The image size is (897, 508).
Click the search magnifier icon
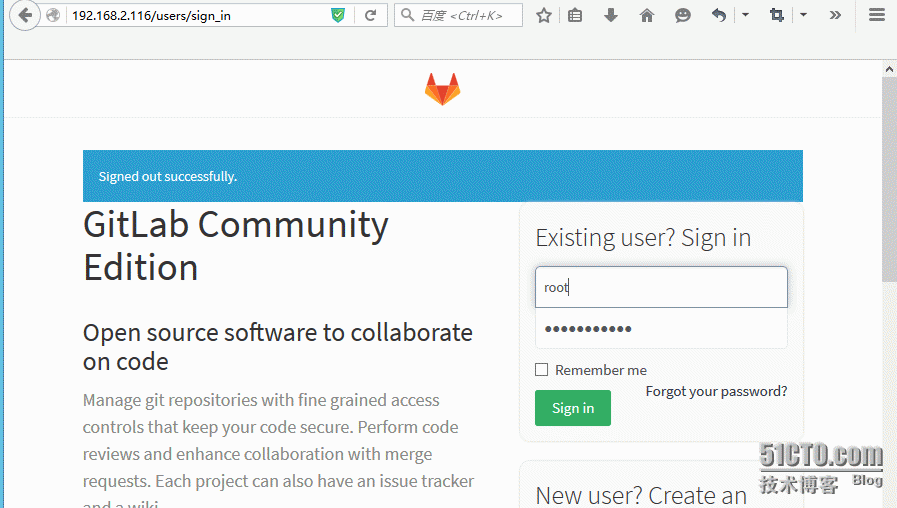407,15
